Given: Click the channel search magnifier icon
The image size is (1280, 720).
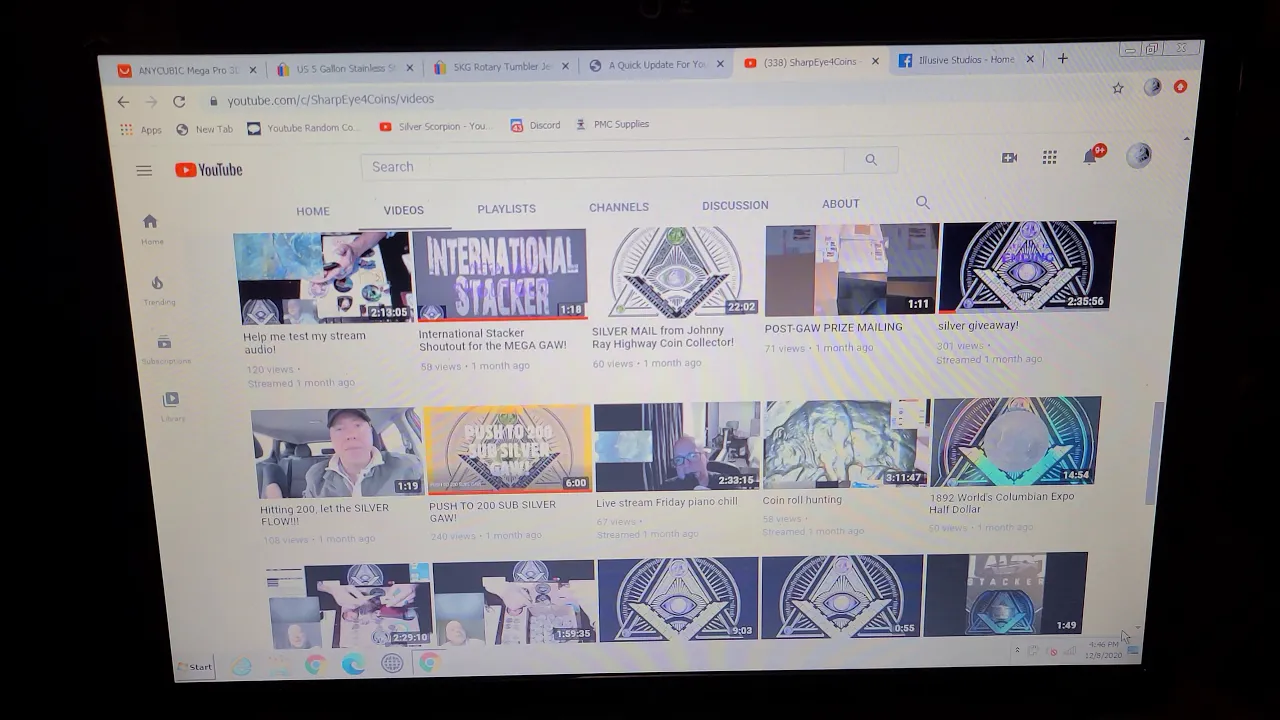Looking at the screenshot, I should coord(923,203).
